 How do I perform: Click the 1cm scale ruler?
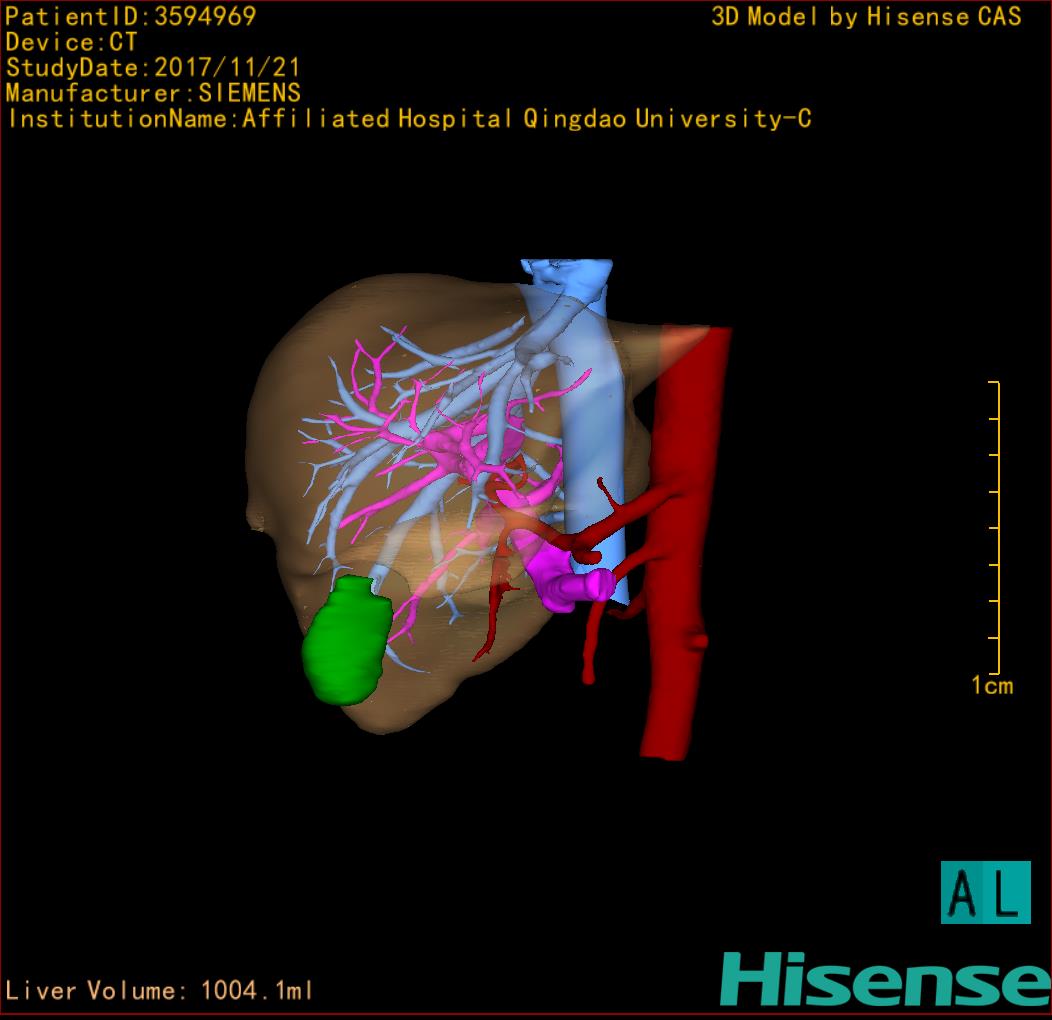[x=996, y=527]
